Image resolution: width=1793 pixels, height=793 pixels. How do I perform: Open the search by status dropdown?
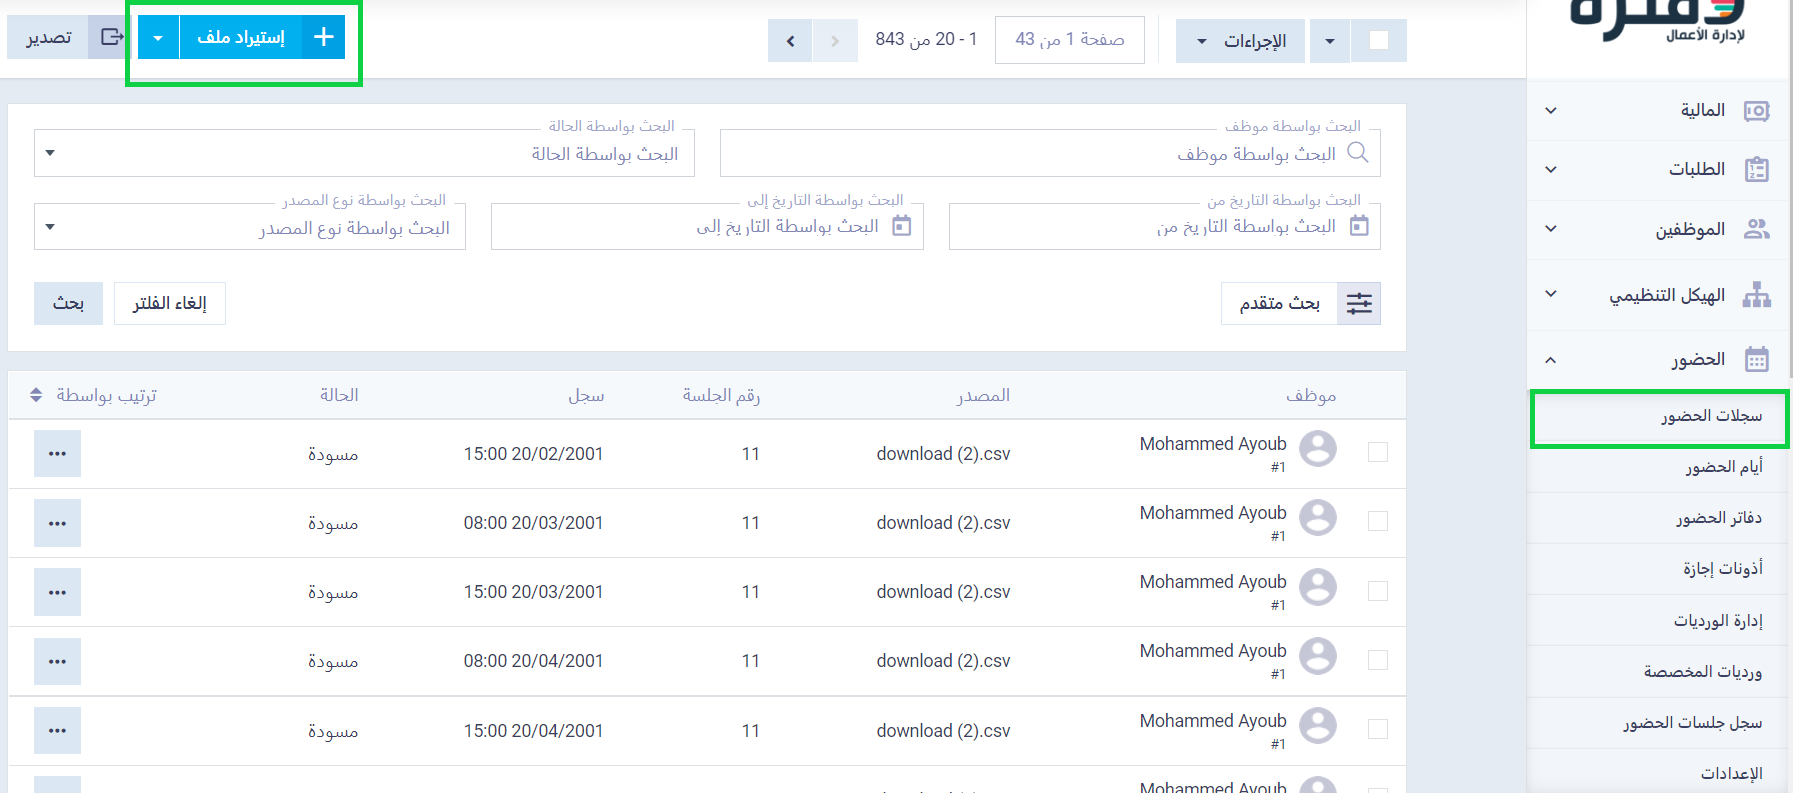[364, 153]
